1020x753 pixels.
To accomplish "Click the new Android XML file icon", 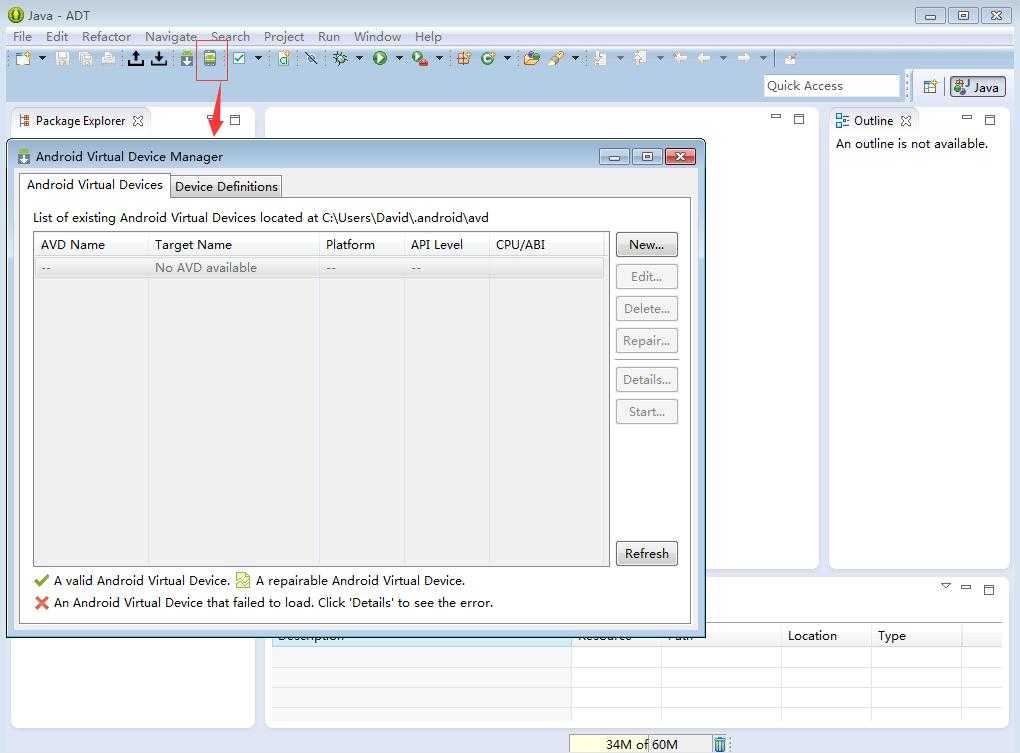I will 284,59.
